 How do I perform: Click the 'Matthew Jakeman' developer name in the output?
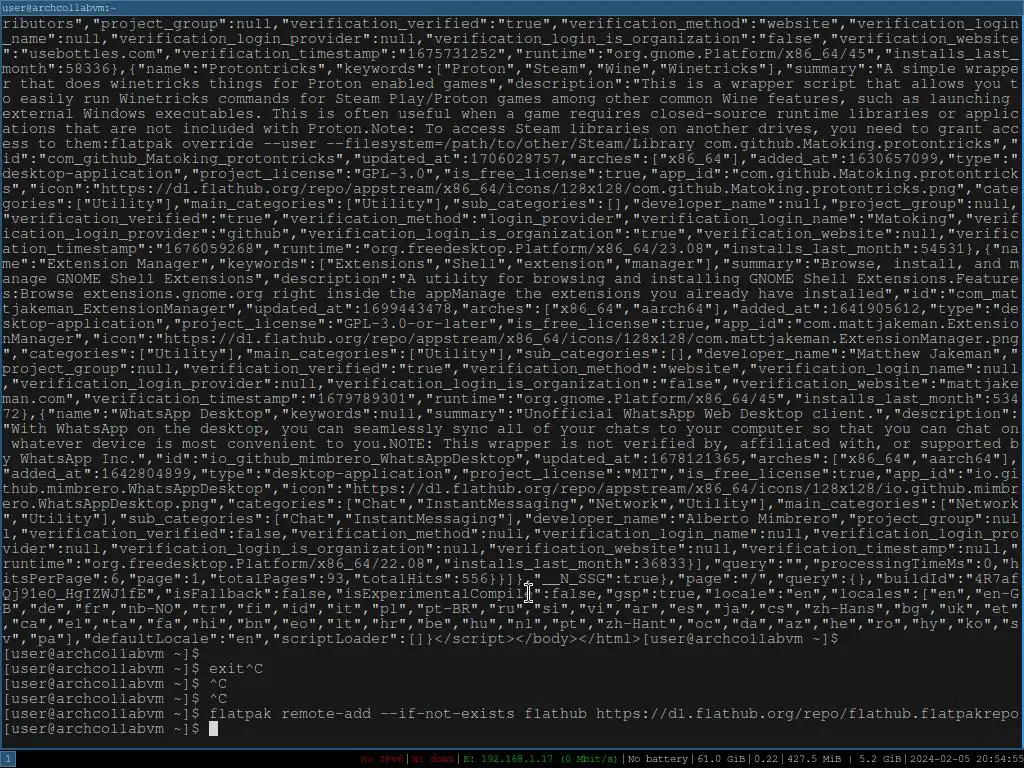[924, 354]
